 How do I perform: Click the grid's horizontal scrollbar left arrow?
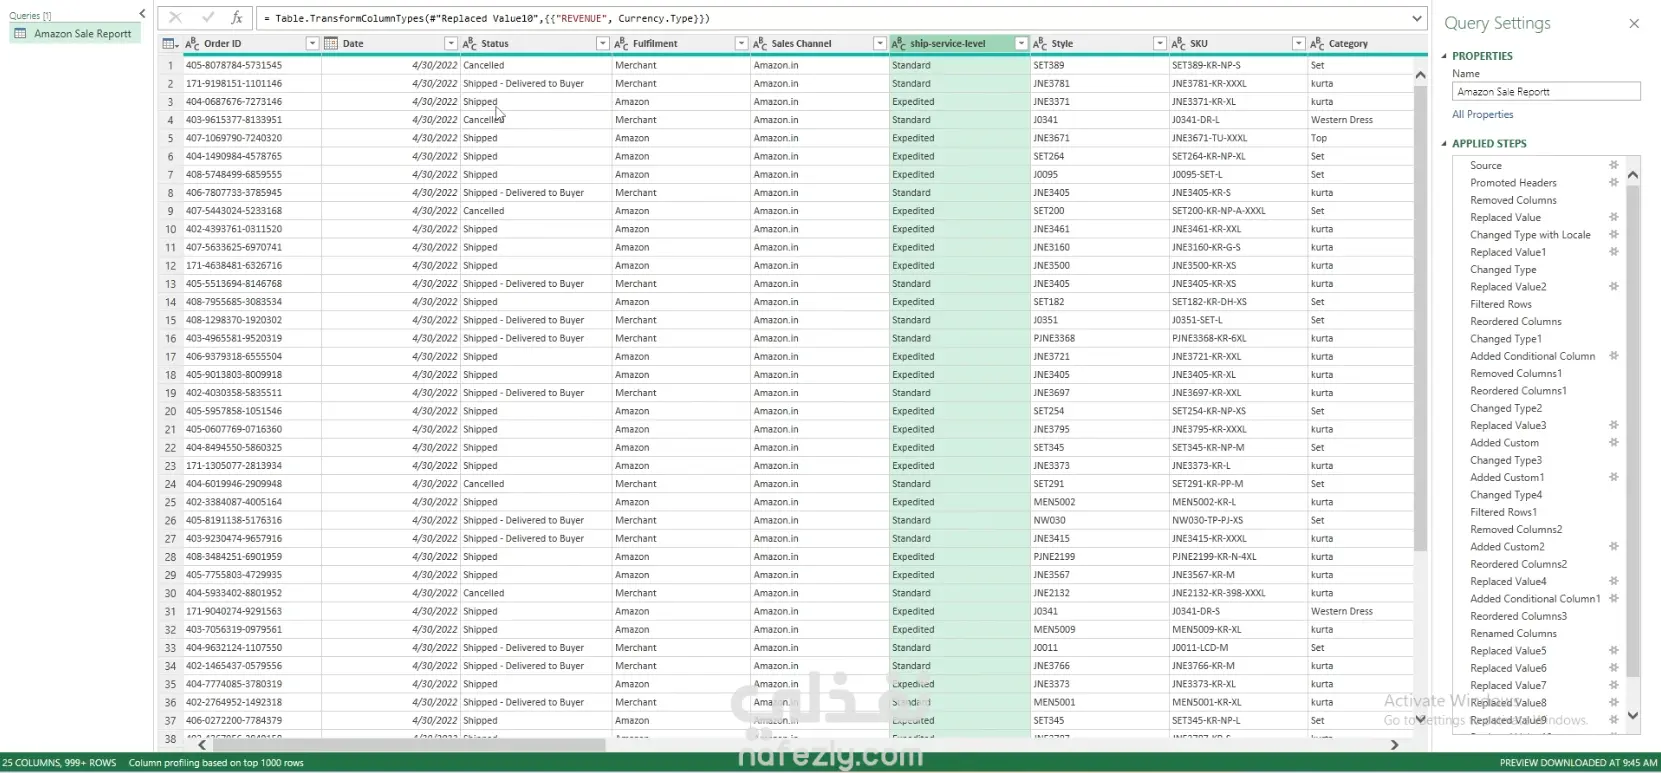[202, 745]
